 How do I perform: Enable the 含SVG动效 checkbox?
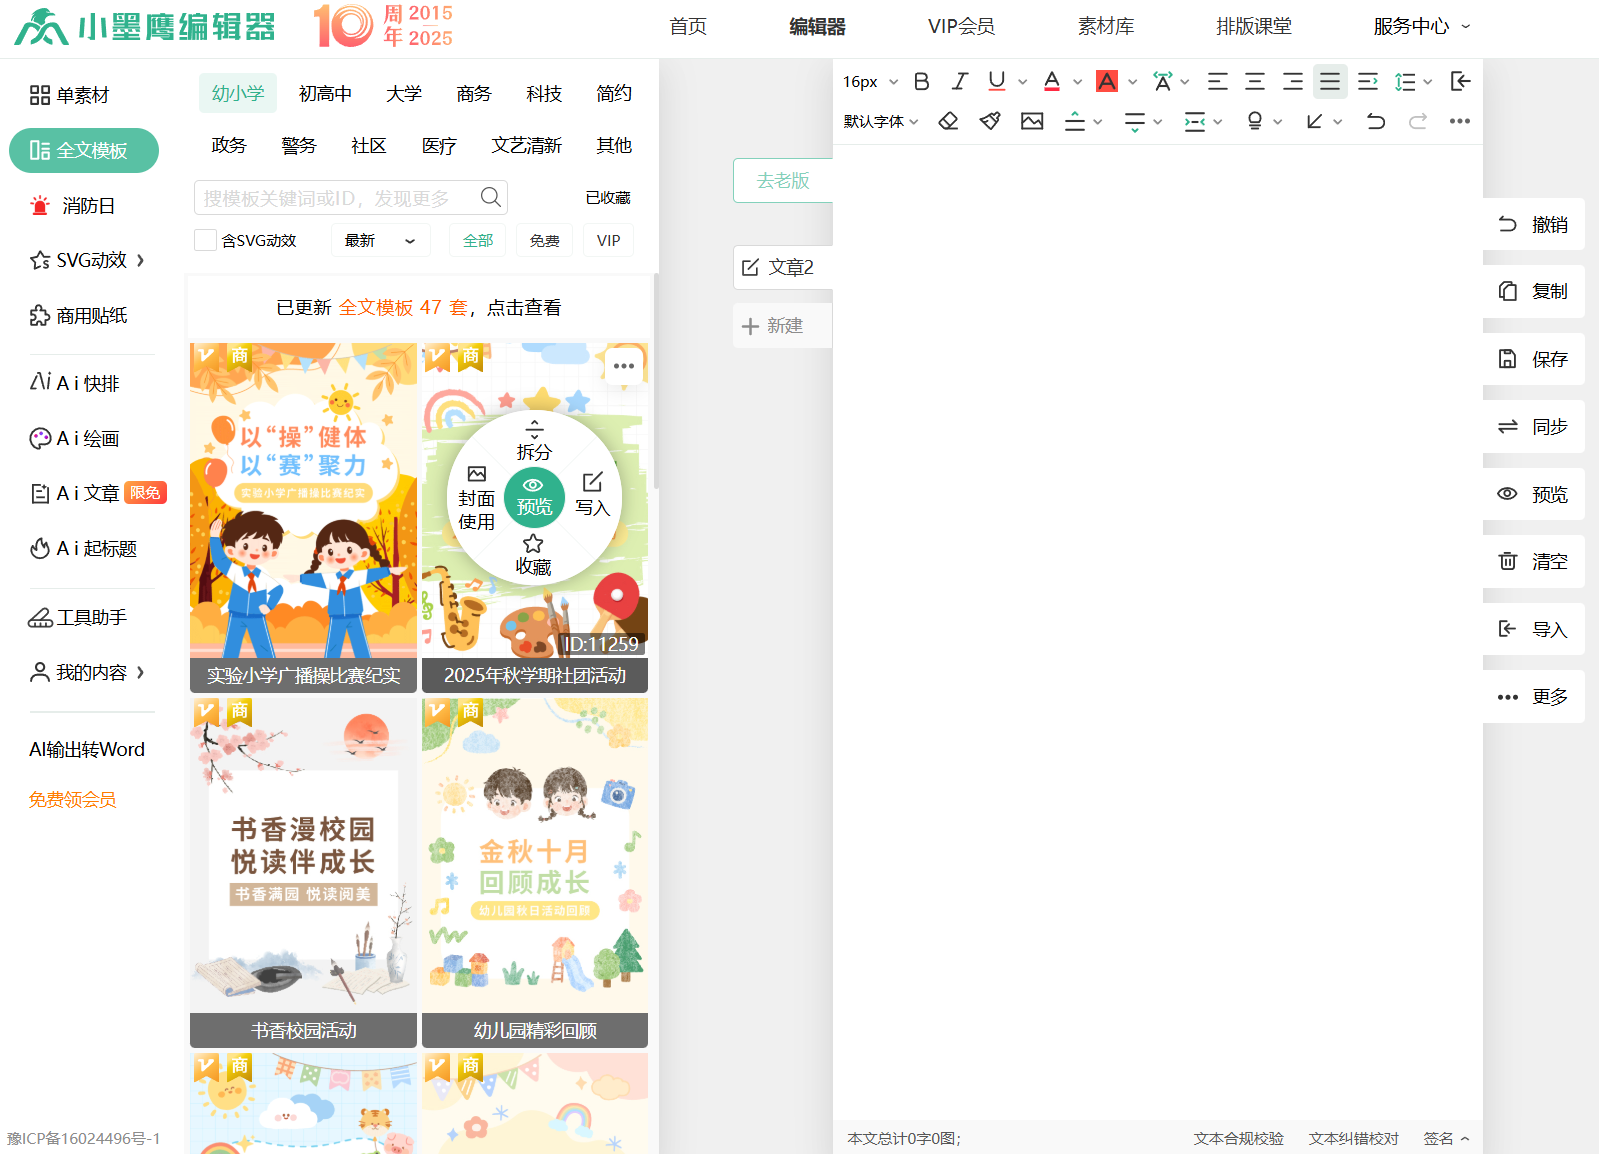tap(206, 240)
